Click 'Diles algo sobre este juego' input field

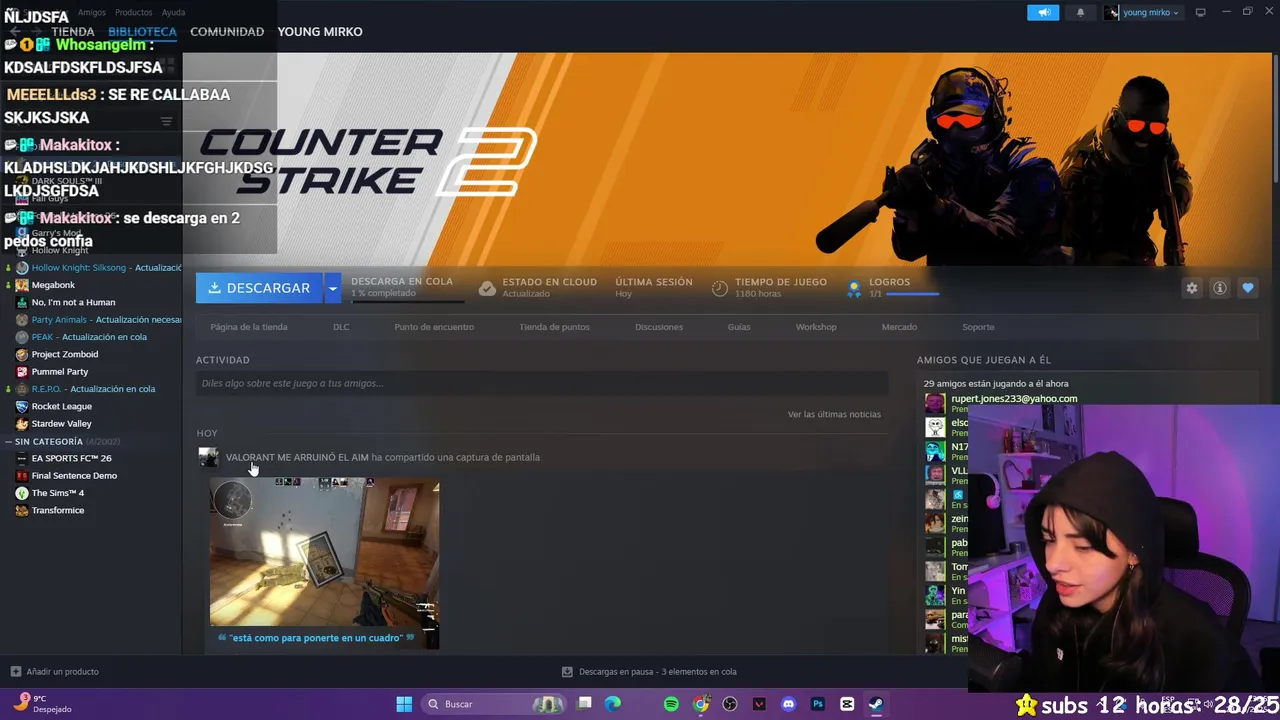click(x=542, y=383)
